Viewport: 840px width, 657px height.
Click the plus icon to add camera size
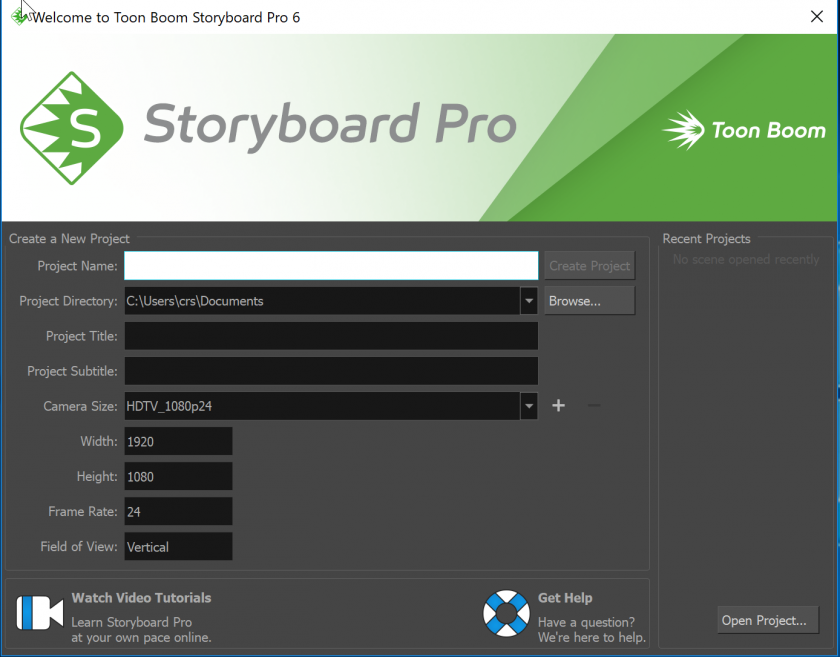[558, 406]
